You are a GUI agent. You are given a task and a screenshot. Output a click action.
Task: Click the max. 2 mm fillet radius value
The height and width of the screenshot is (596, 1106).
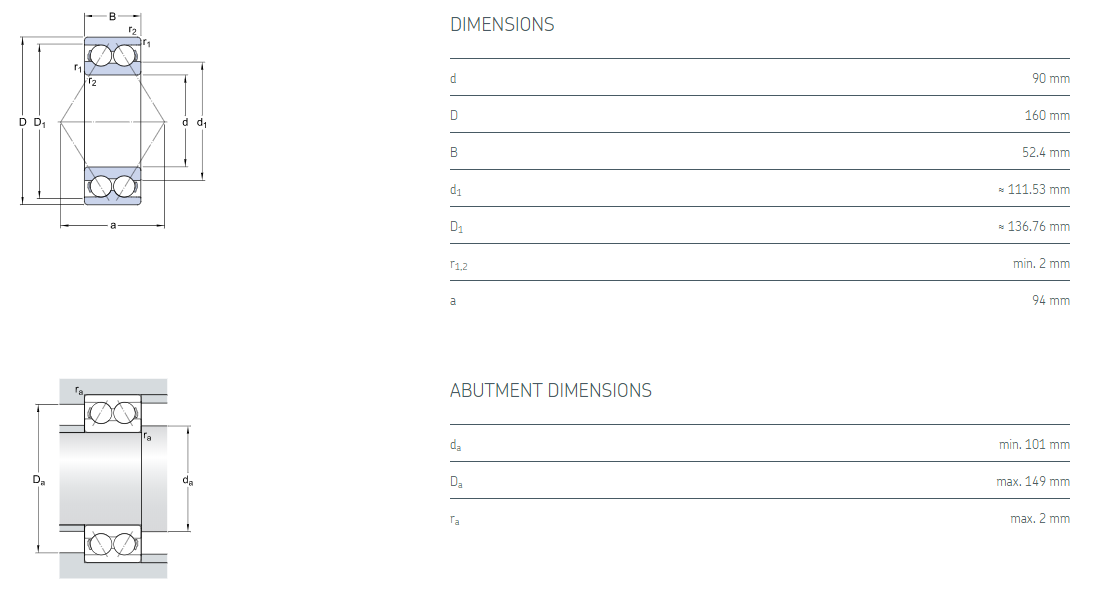(x=1040, y=519)
